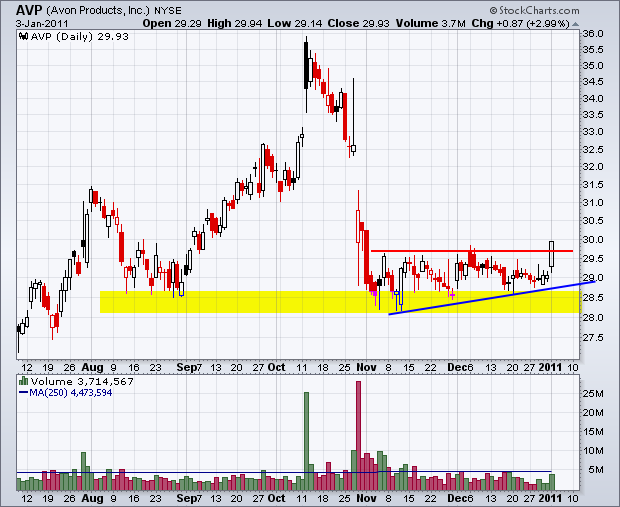Click the blue MA(250) legend line marker
The width and height of the screenshot is (620, 507).
pos(24,393)
